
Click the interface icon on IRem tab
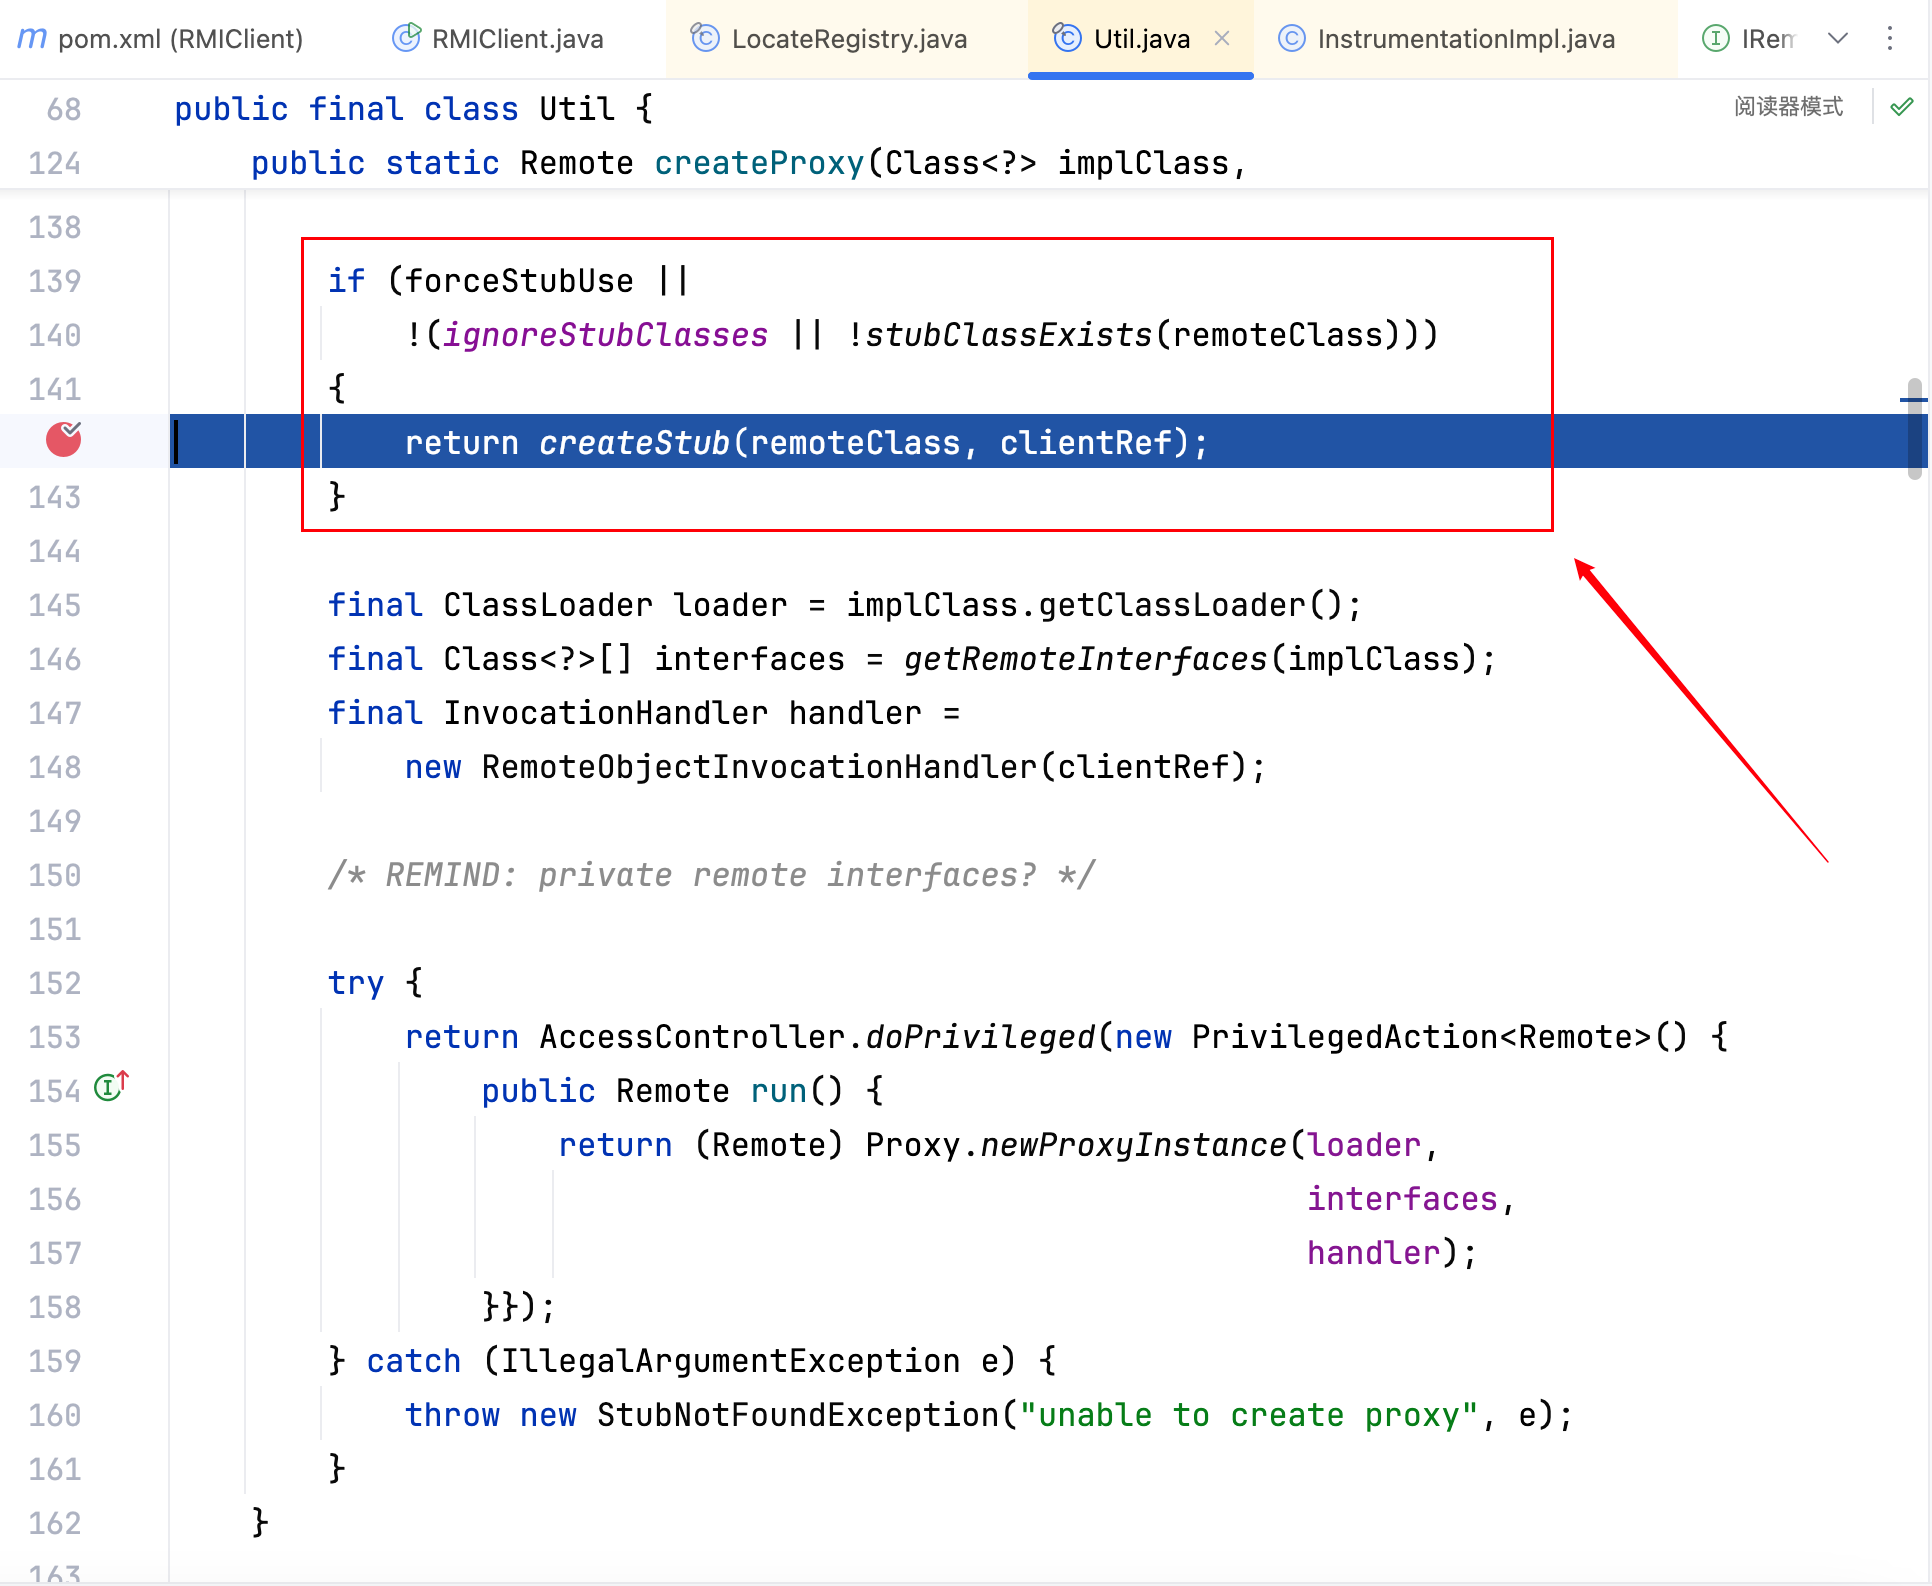point(1715,39)
